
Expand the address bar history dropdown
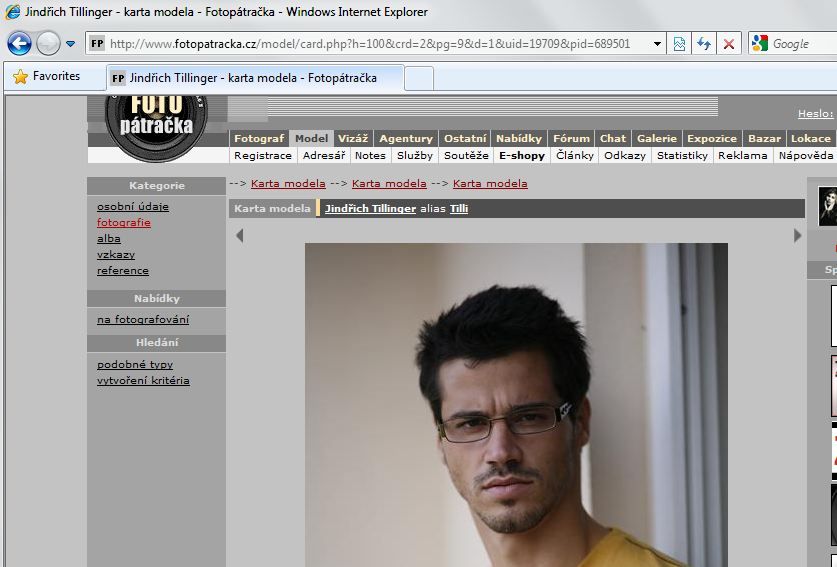[657, 44]
